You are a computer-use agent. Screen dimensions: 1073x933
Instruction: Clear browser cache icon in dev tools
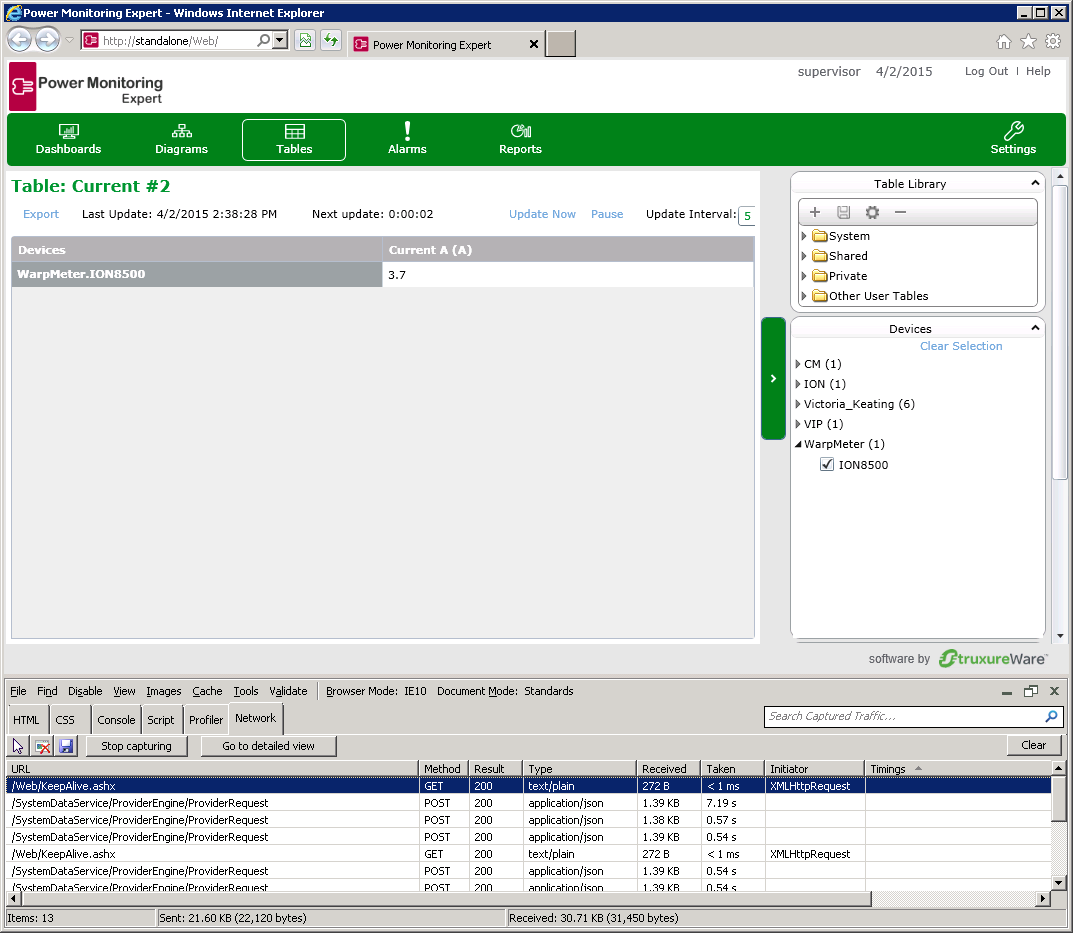coord(42,745)
